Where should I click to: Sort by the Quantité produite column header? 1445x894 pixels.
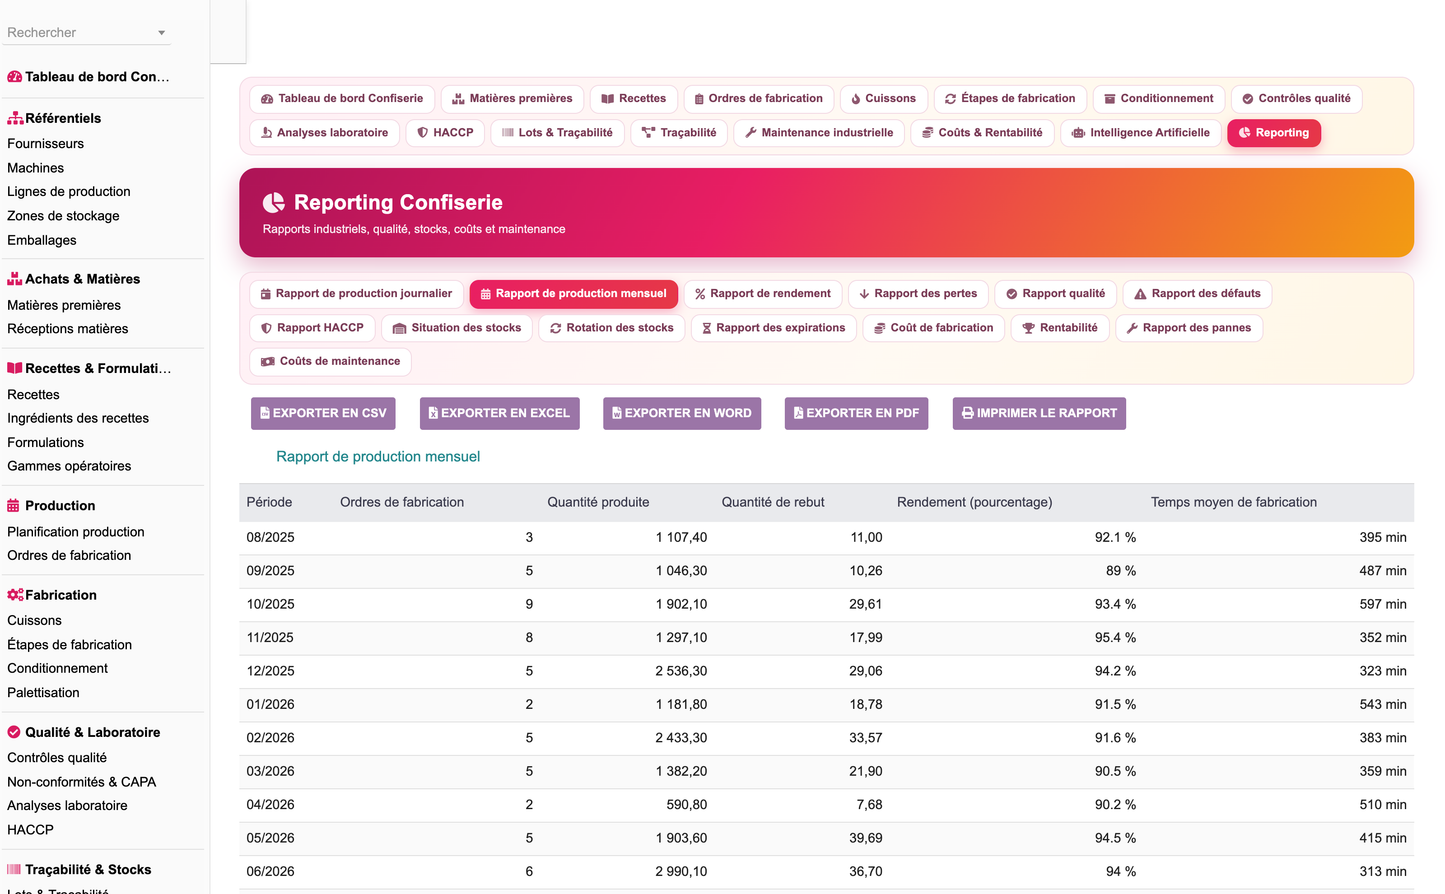pyautogui.click(x=598, y=502)
